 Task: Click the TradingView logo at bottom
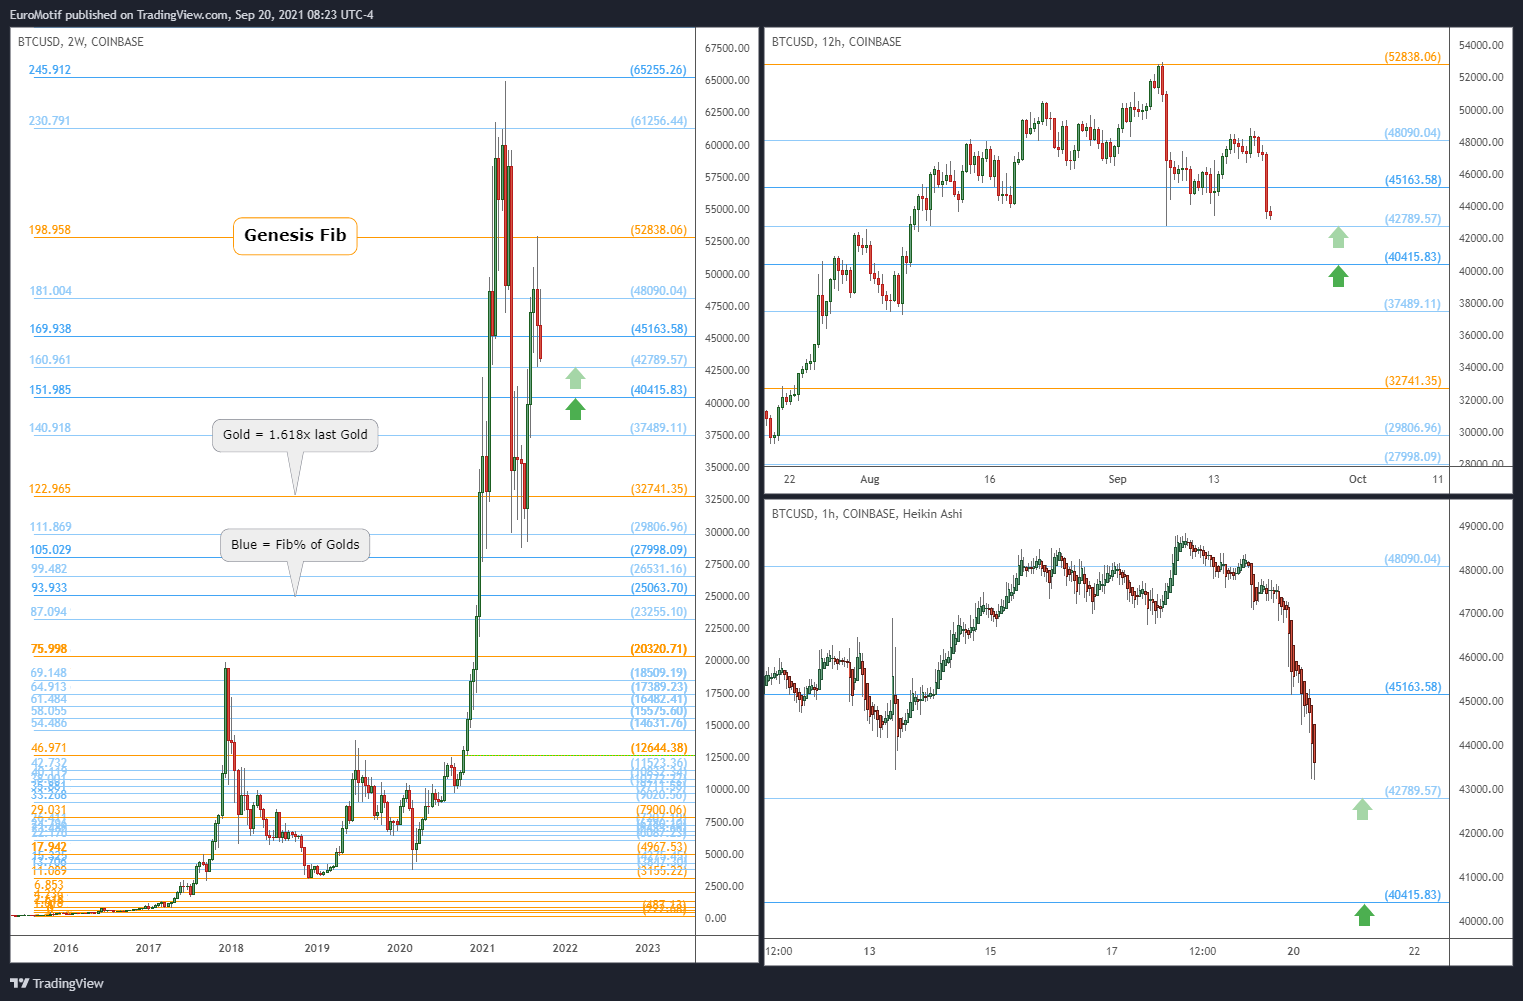click(57, 983)
